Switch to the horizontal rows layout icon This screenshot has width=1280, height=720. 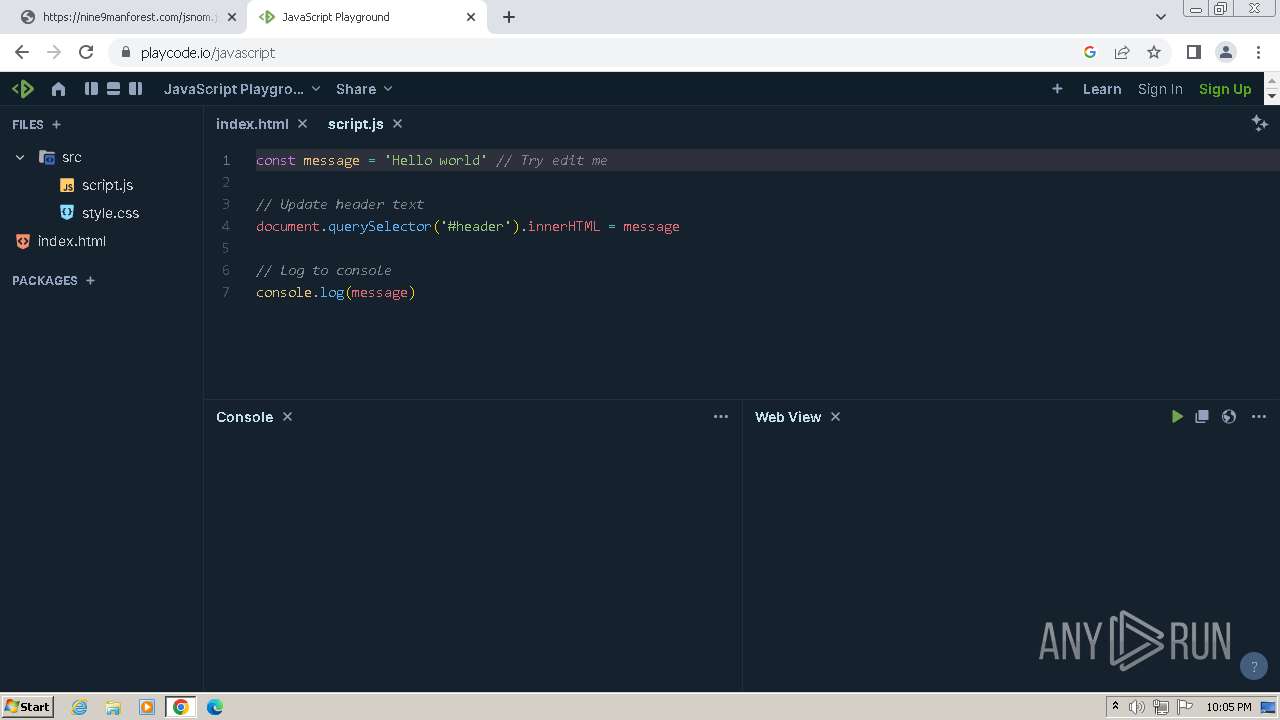tap(113, 89)
